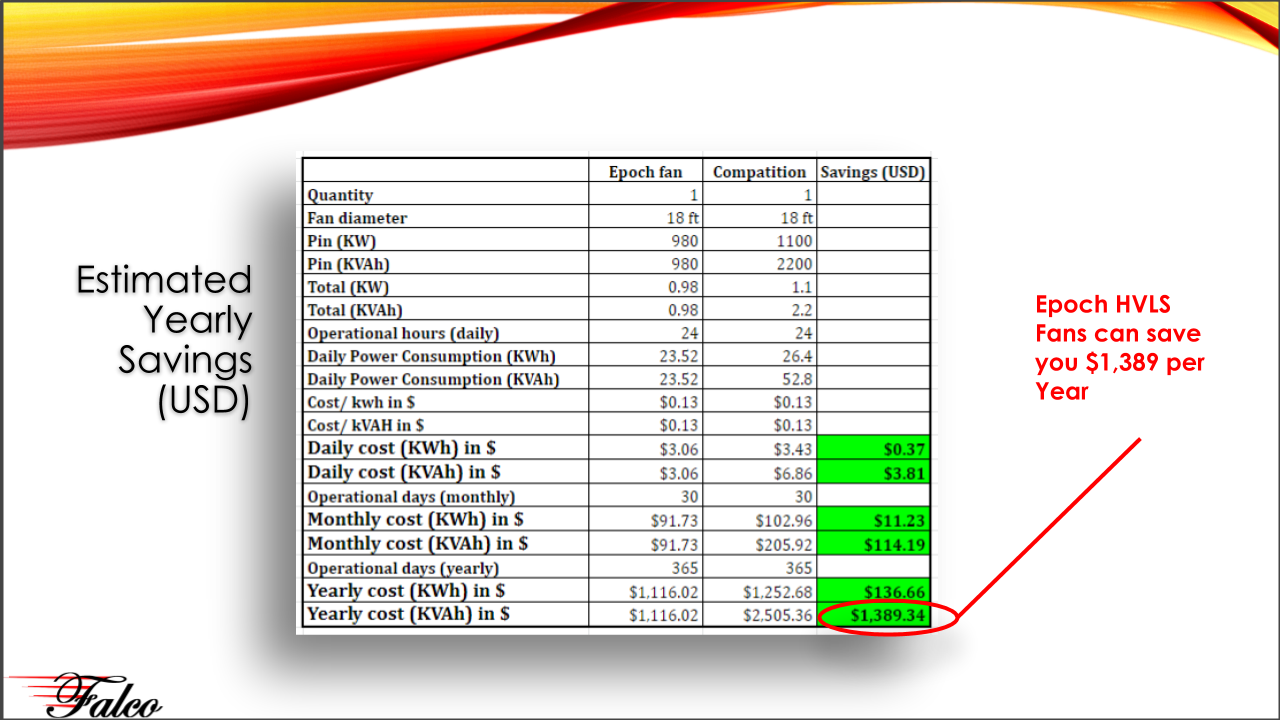Select 'Daily Power Consumption (KVAh)' label
The image size is (1280, 720).
[433, 379]
